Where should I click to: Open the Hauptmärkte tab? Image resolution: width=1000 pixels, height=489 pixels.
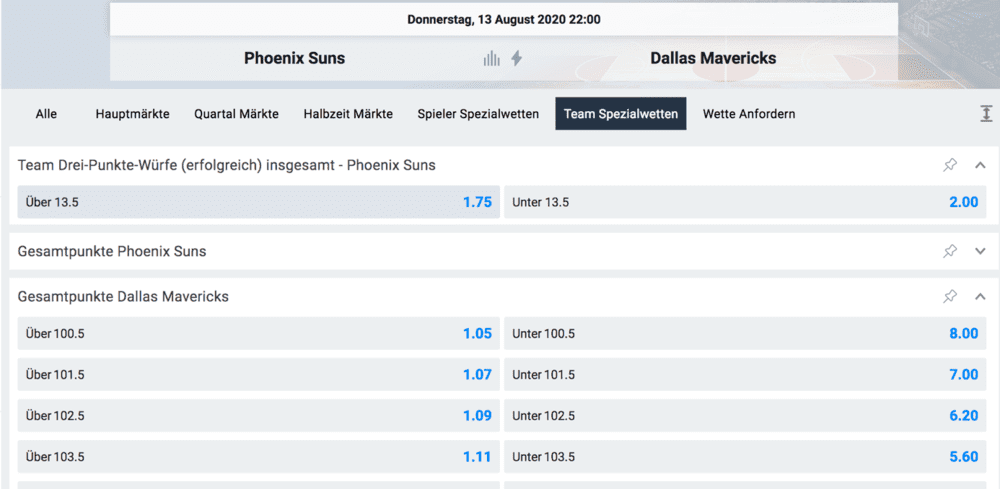coord(133,114)
